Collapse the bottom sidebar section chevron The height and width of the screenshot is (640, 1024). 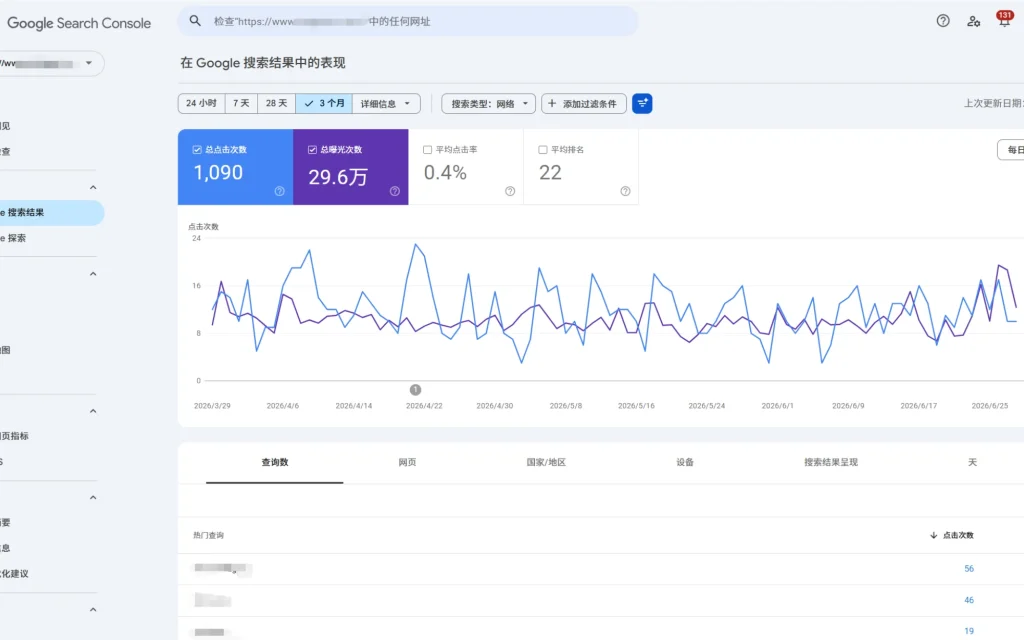pyautogui.click(x=93, y=610)
